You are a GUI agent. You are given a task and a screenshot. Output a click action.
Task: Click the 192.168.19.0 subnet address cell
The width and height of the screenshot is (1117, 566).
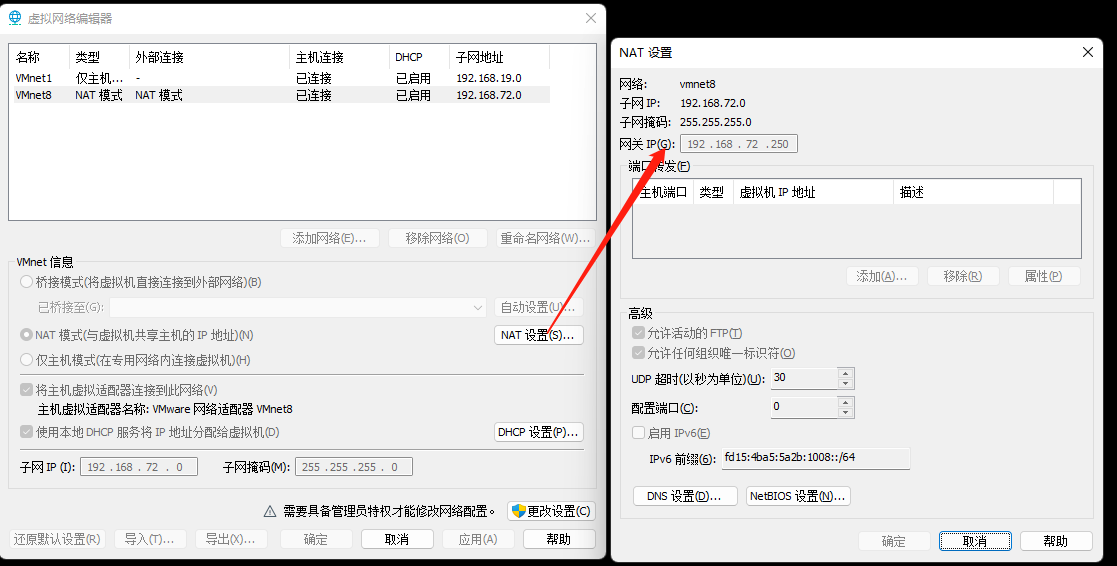(489, 78)
